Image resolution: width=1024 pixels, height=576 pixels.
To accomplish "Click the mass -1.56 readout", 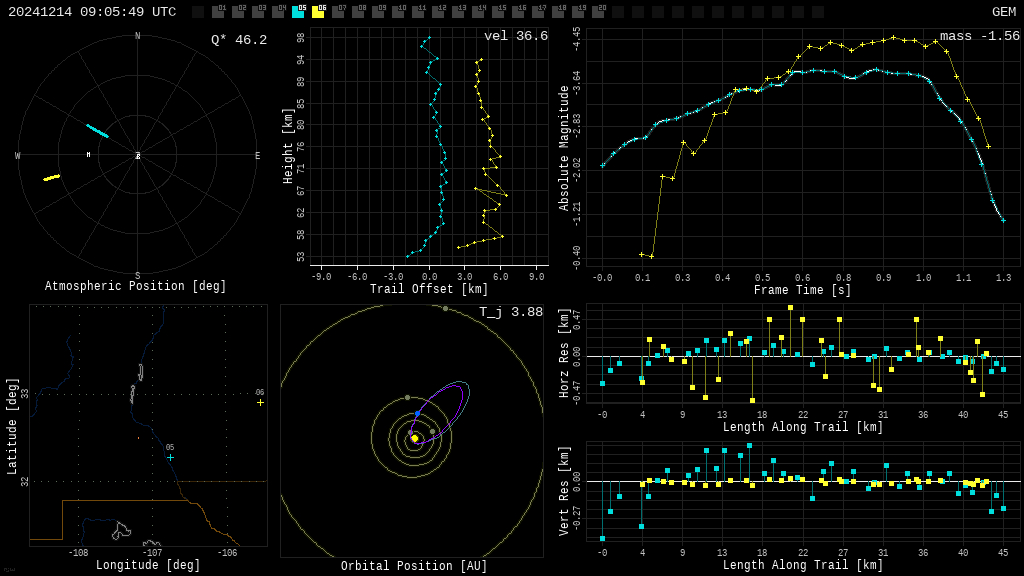I will click(979, 36).
